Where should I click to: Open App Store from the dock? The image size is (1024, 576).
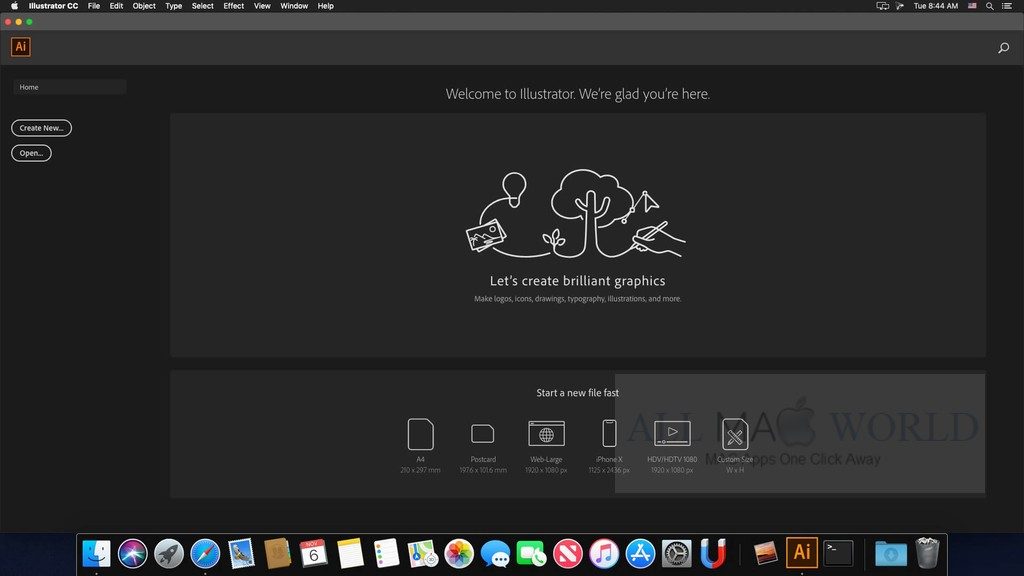tap(640, 554)
